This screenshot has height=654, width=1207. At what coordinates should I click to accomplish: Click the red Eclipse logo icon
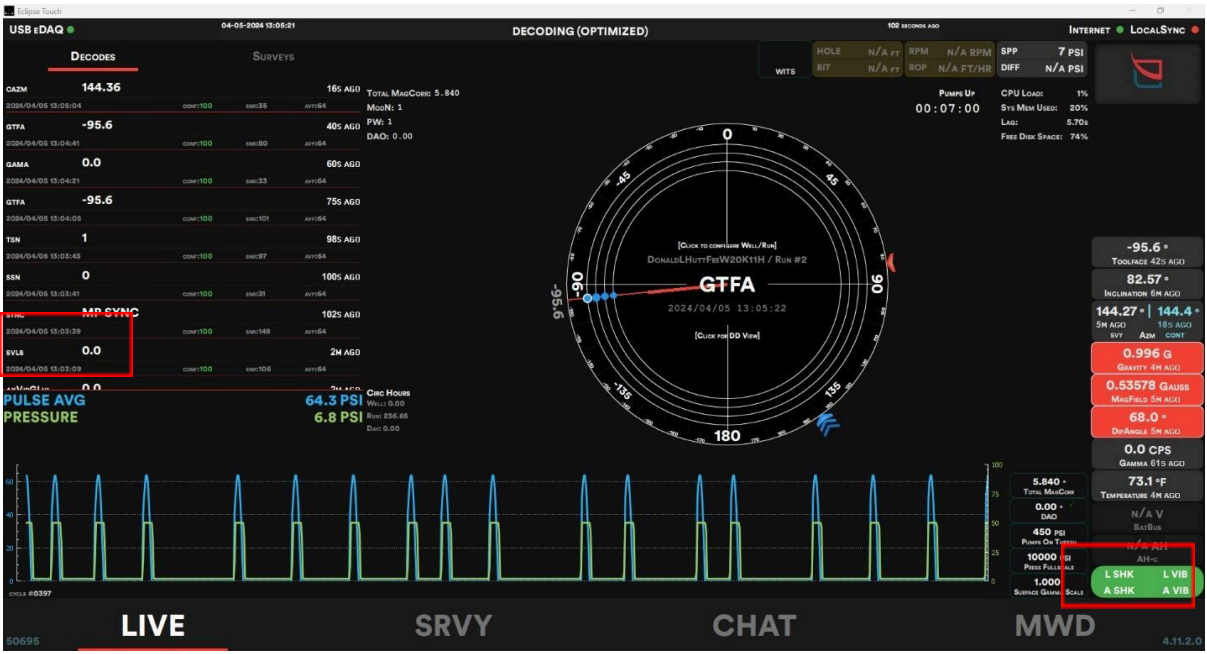click(1147, 73)
